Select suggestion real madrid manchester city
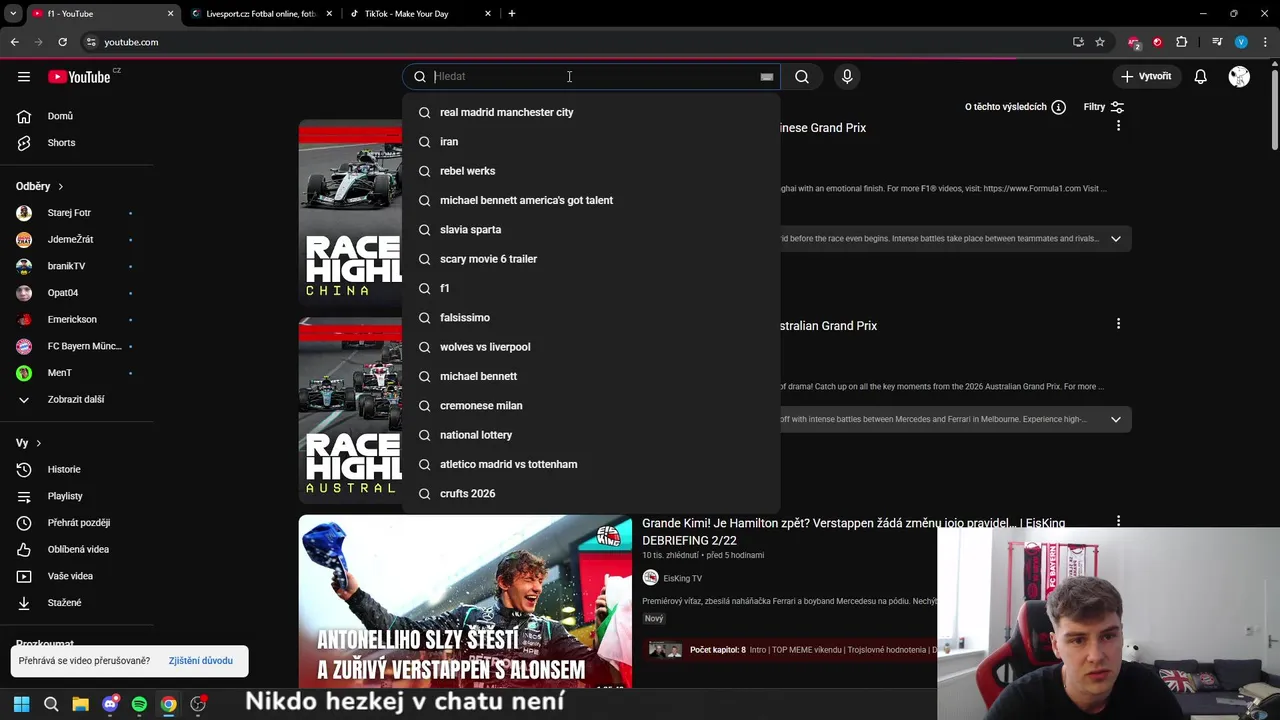The height and width of the screenshot is (720, 1280). pyautogui.click(x=591, y=113)
